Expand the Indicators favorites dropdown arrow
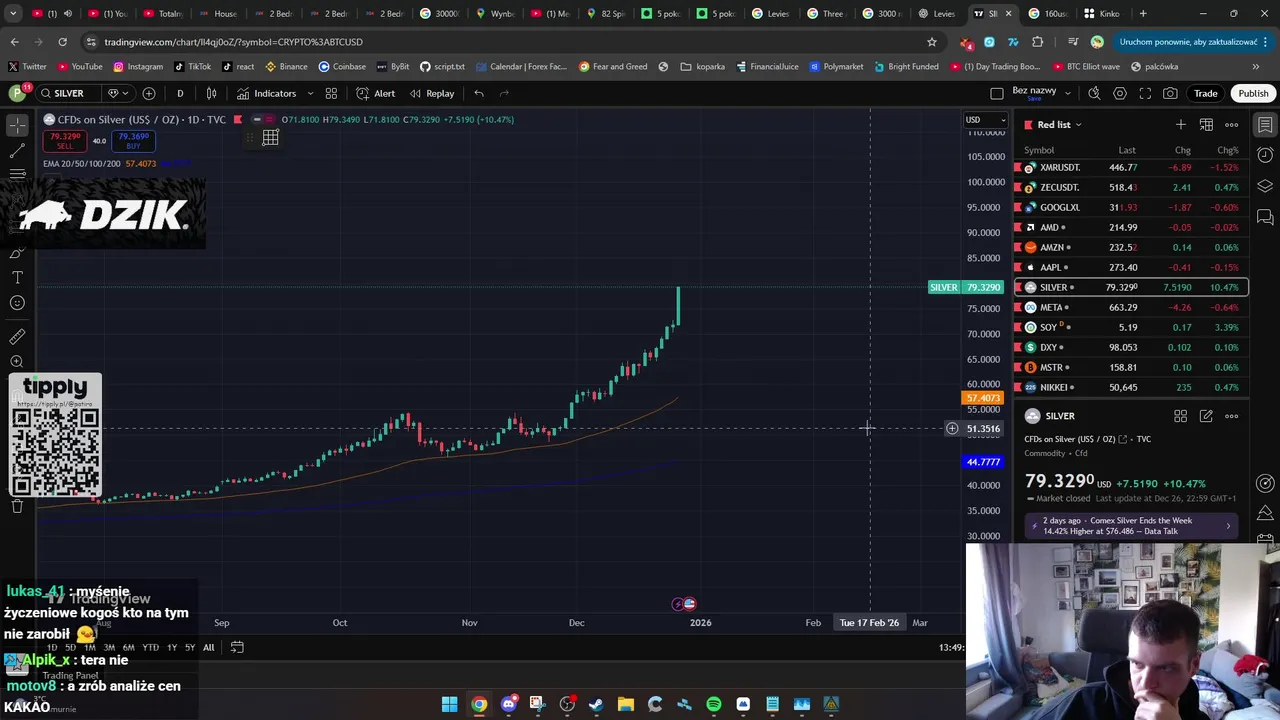 click(x=310, y=93)
